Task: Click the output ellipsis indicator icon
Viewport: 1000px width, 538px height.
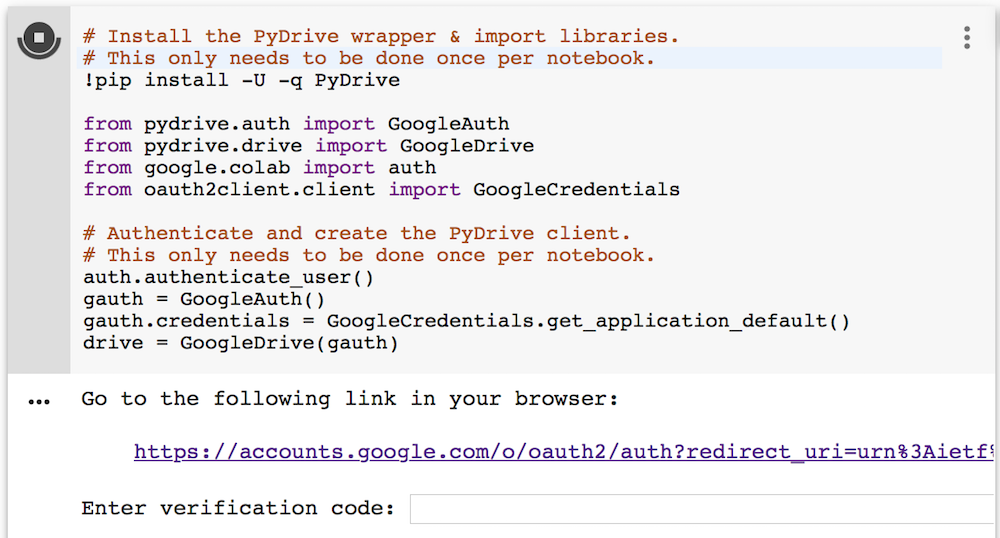Action: 39,402
